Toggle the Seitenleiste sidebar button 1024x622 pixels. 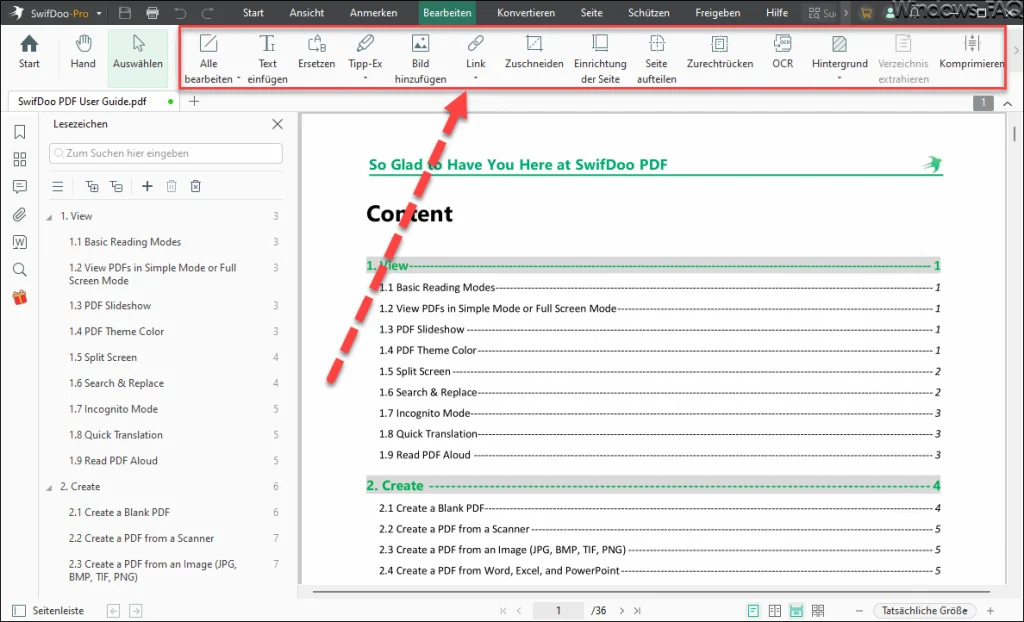pos(48,610)
